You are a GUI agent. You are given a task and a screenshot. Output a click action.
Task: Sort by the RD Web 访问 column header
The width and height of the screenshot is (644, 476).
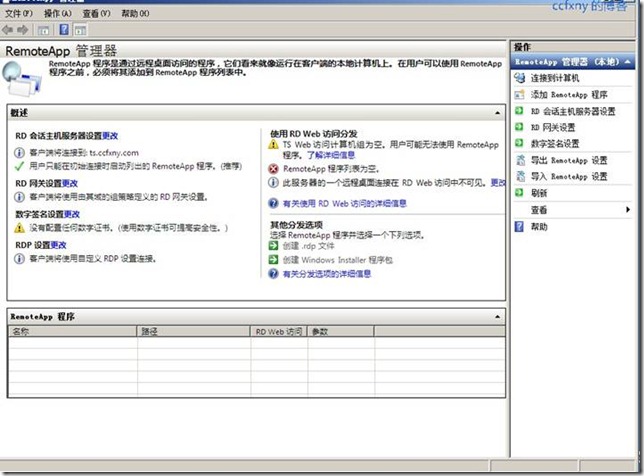(279, 331)
